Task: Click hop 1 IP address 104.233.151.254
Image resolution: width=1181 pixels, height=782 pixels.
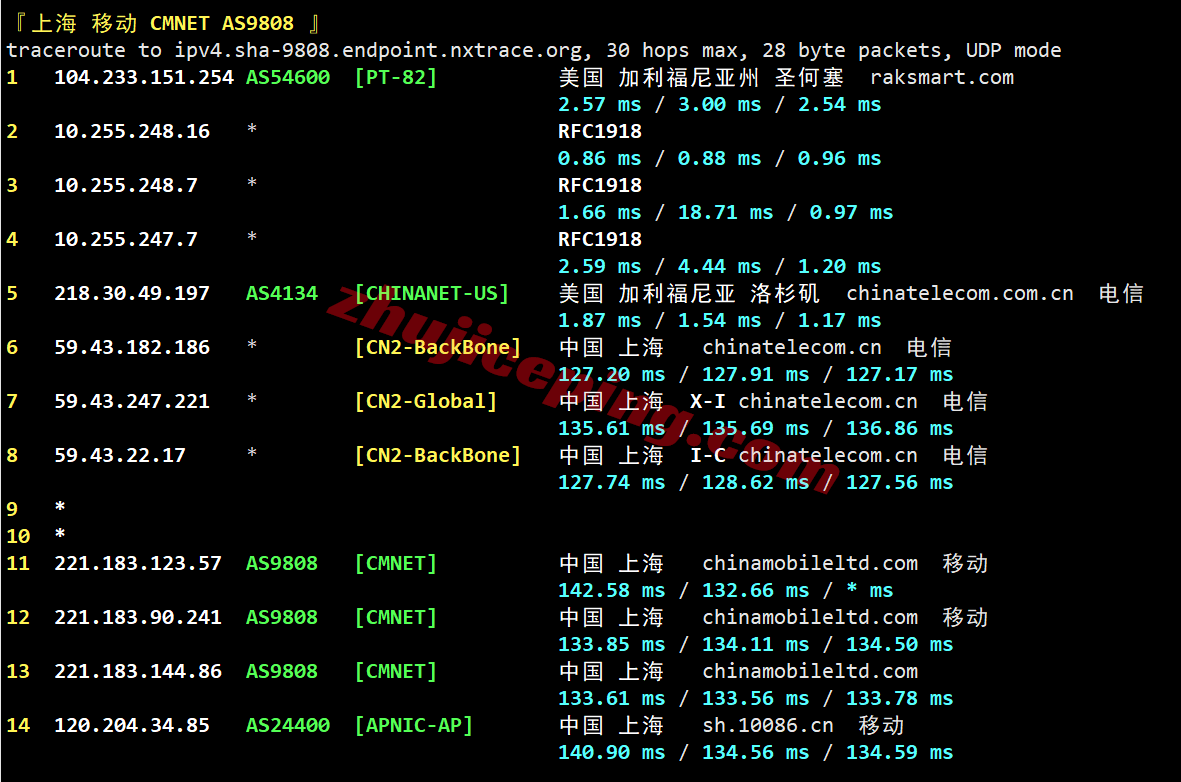Action: point(143,77)
